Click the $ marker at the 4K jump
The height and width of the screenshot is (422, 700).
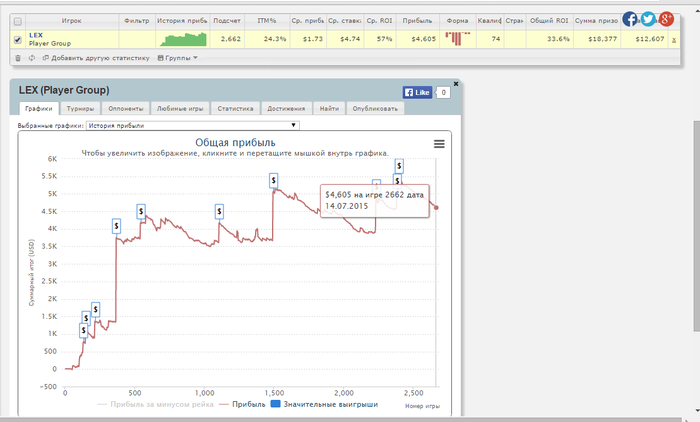coord(116,226)
